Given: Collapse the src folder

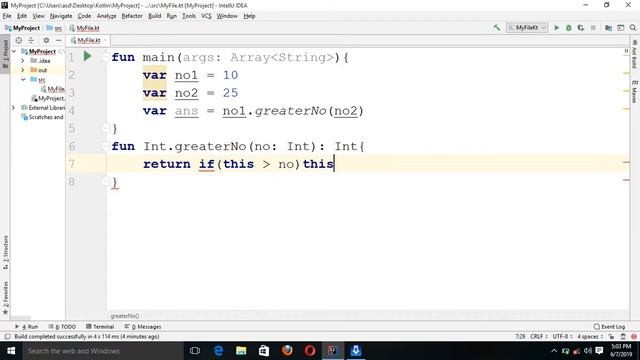Looking at the screenshot, I should [x=23, y=80].
